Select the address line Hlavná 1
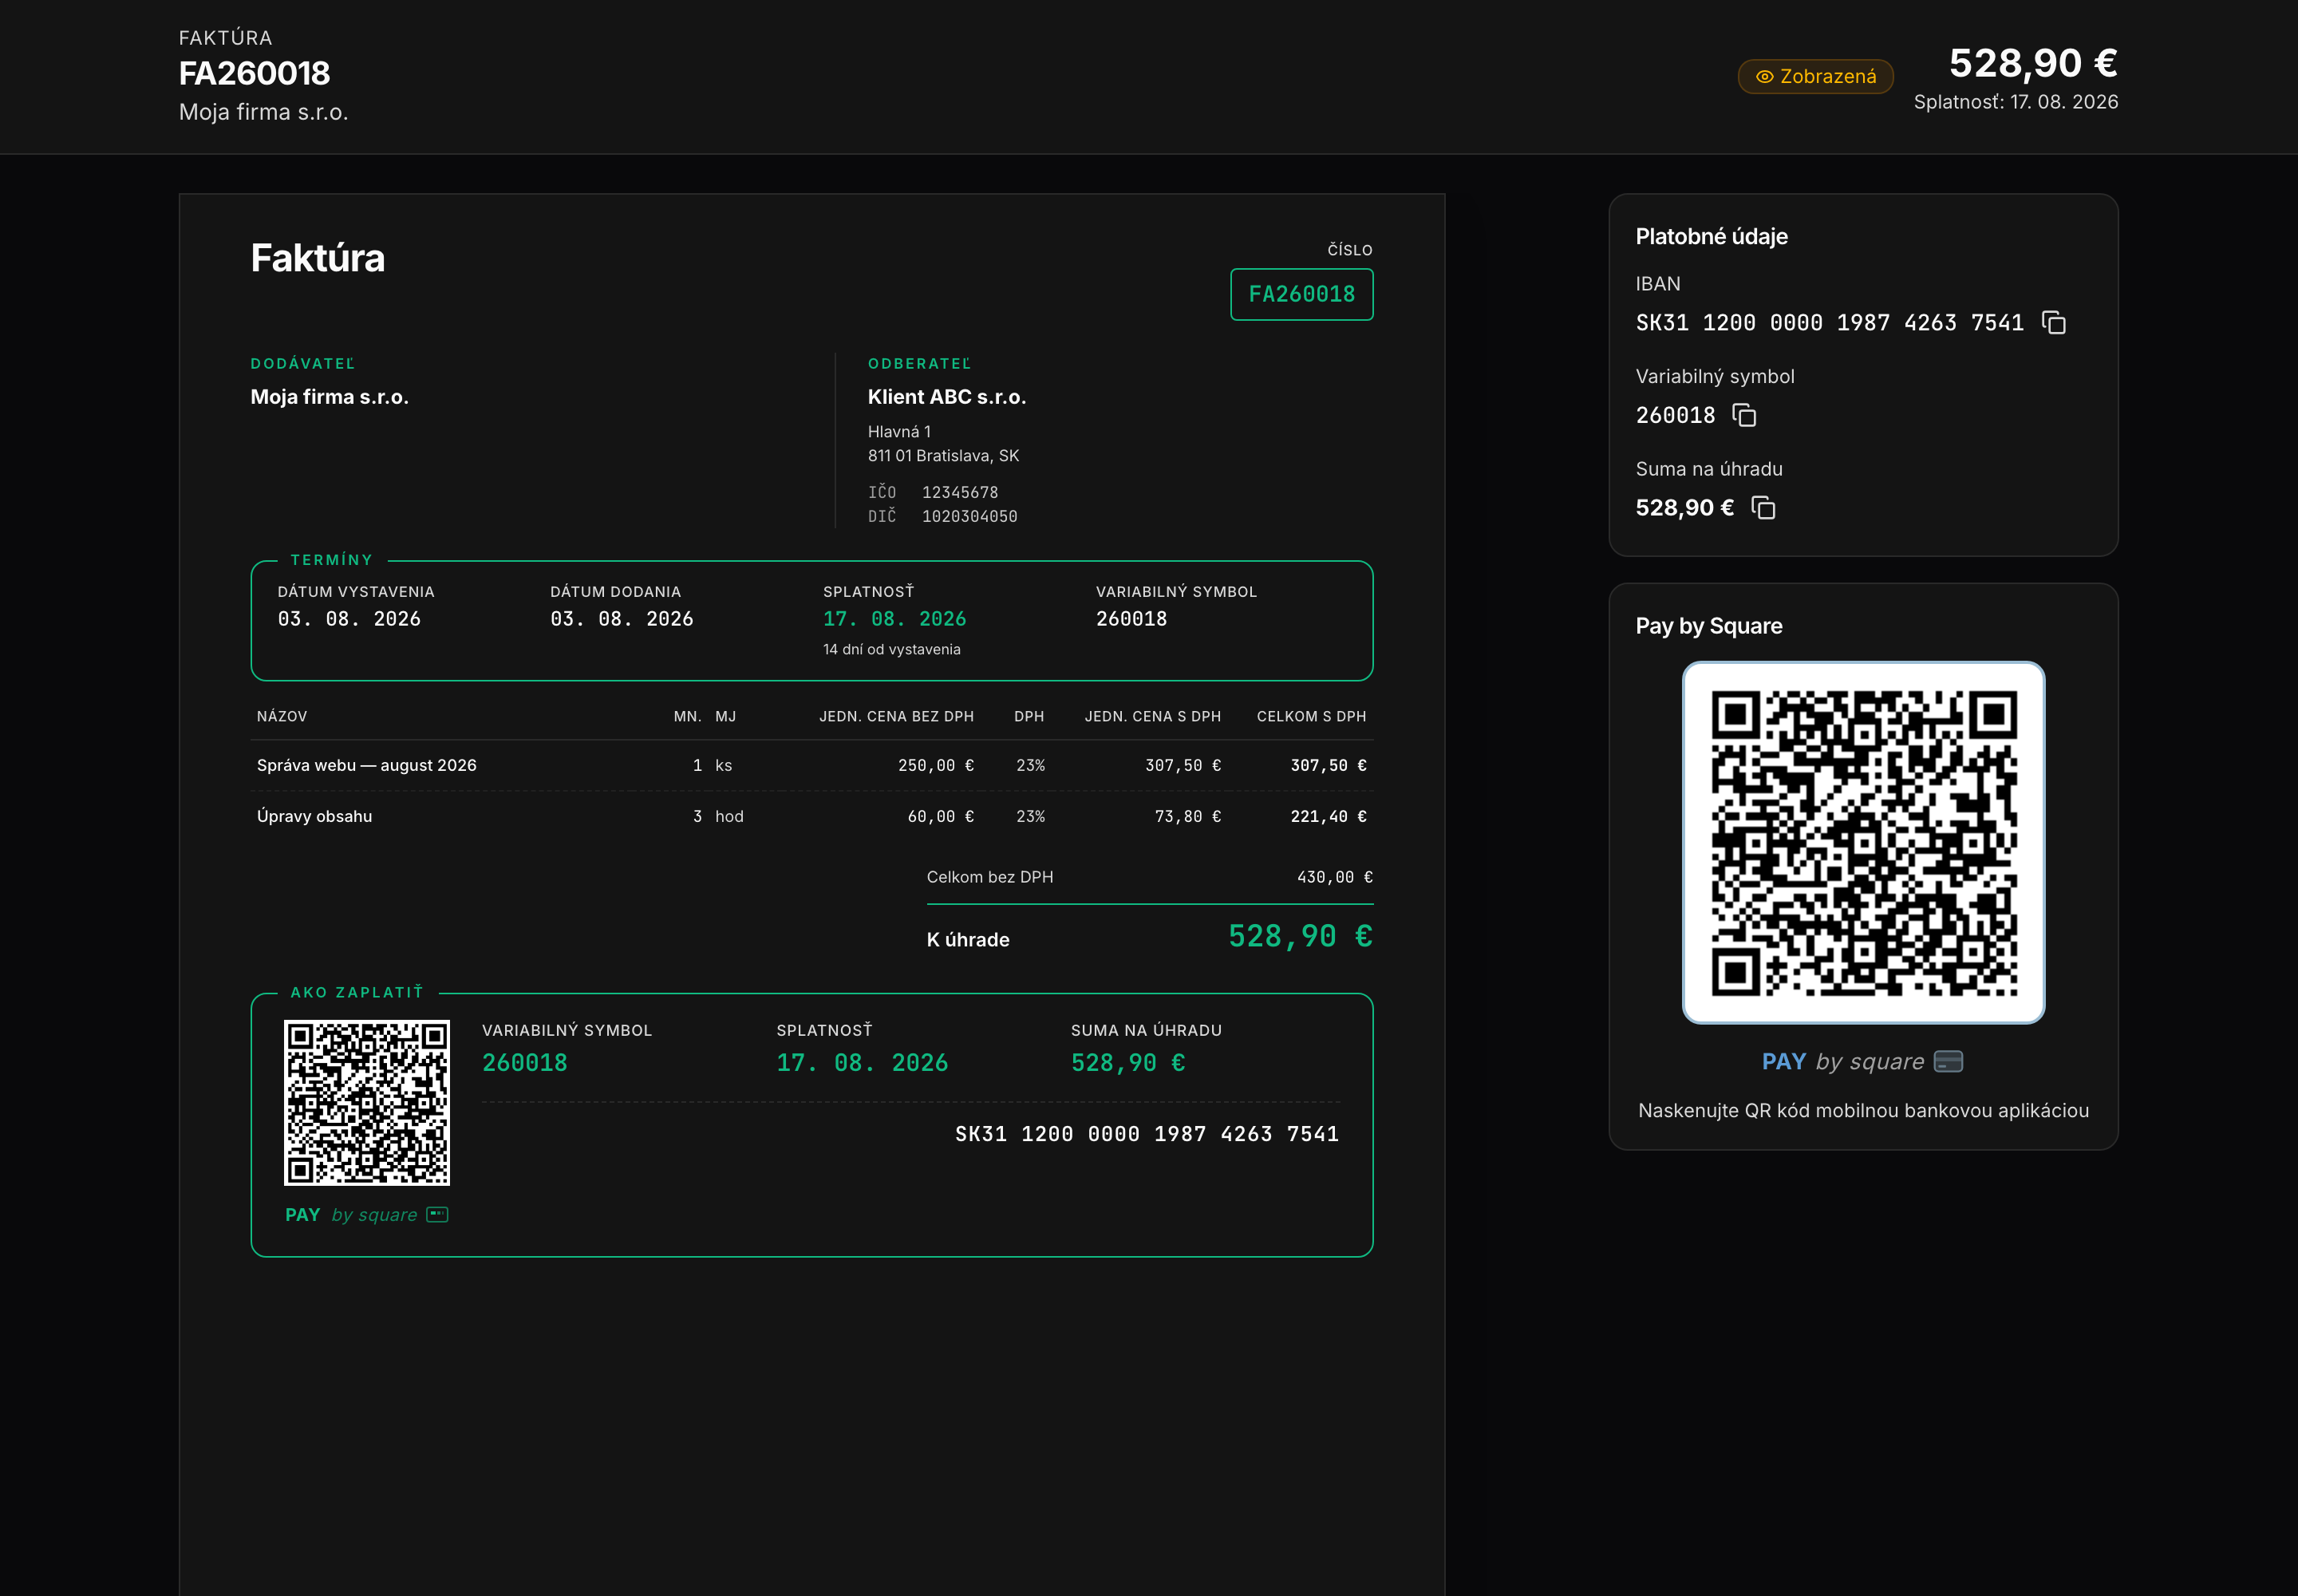 pyautogui.click(x=899, y=431)
